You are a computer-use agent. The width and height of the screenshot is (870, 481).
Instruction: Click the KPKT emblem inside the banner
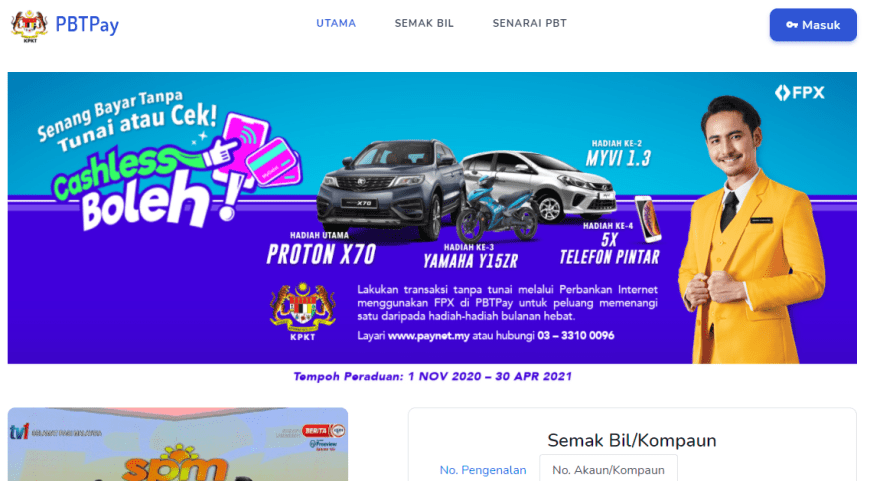pos(302,311)
